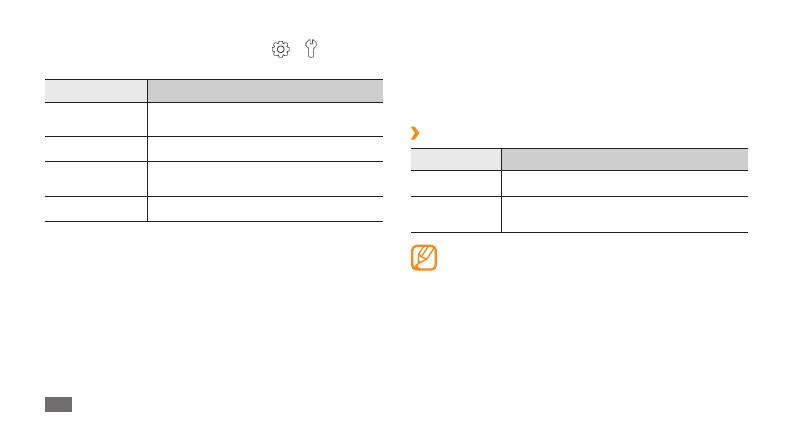This screenshot has width=794, height=431.
Task: Click last row's wide cell in the four-row table
Action: [x=265, y=208]
